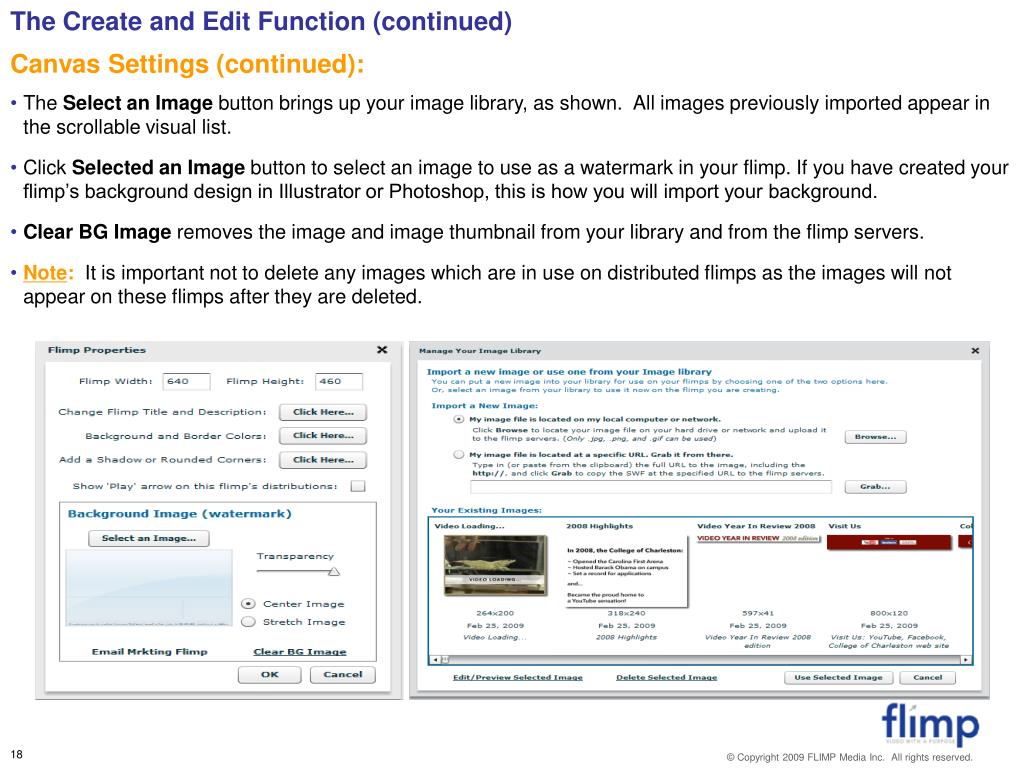The height and width of the screenshot is (768, 1024).
Task: Click the Grab button
Action: (x=875, y=487)
